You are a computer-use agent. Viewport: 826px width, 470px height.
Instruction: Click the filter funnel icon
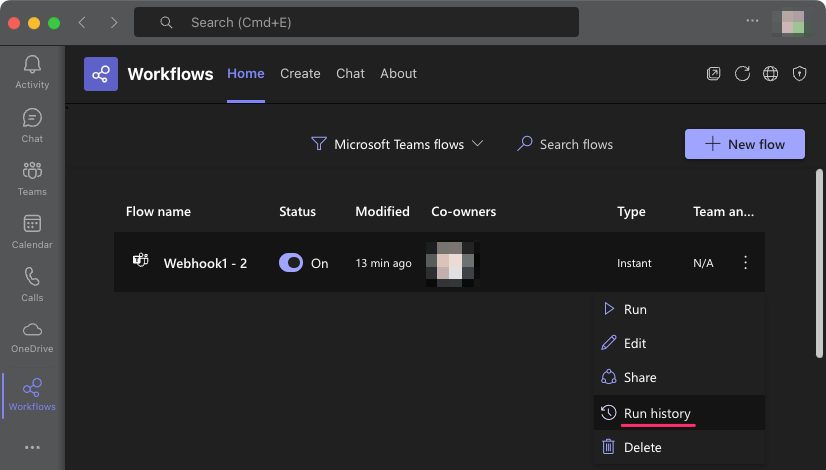tap(319, 143)
